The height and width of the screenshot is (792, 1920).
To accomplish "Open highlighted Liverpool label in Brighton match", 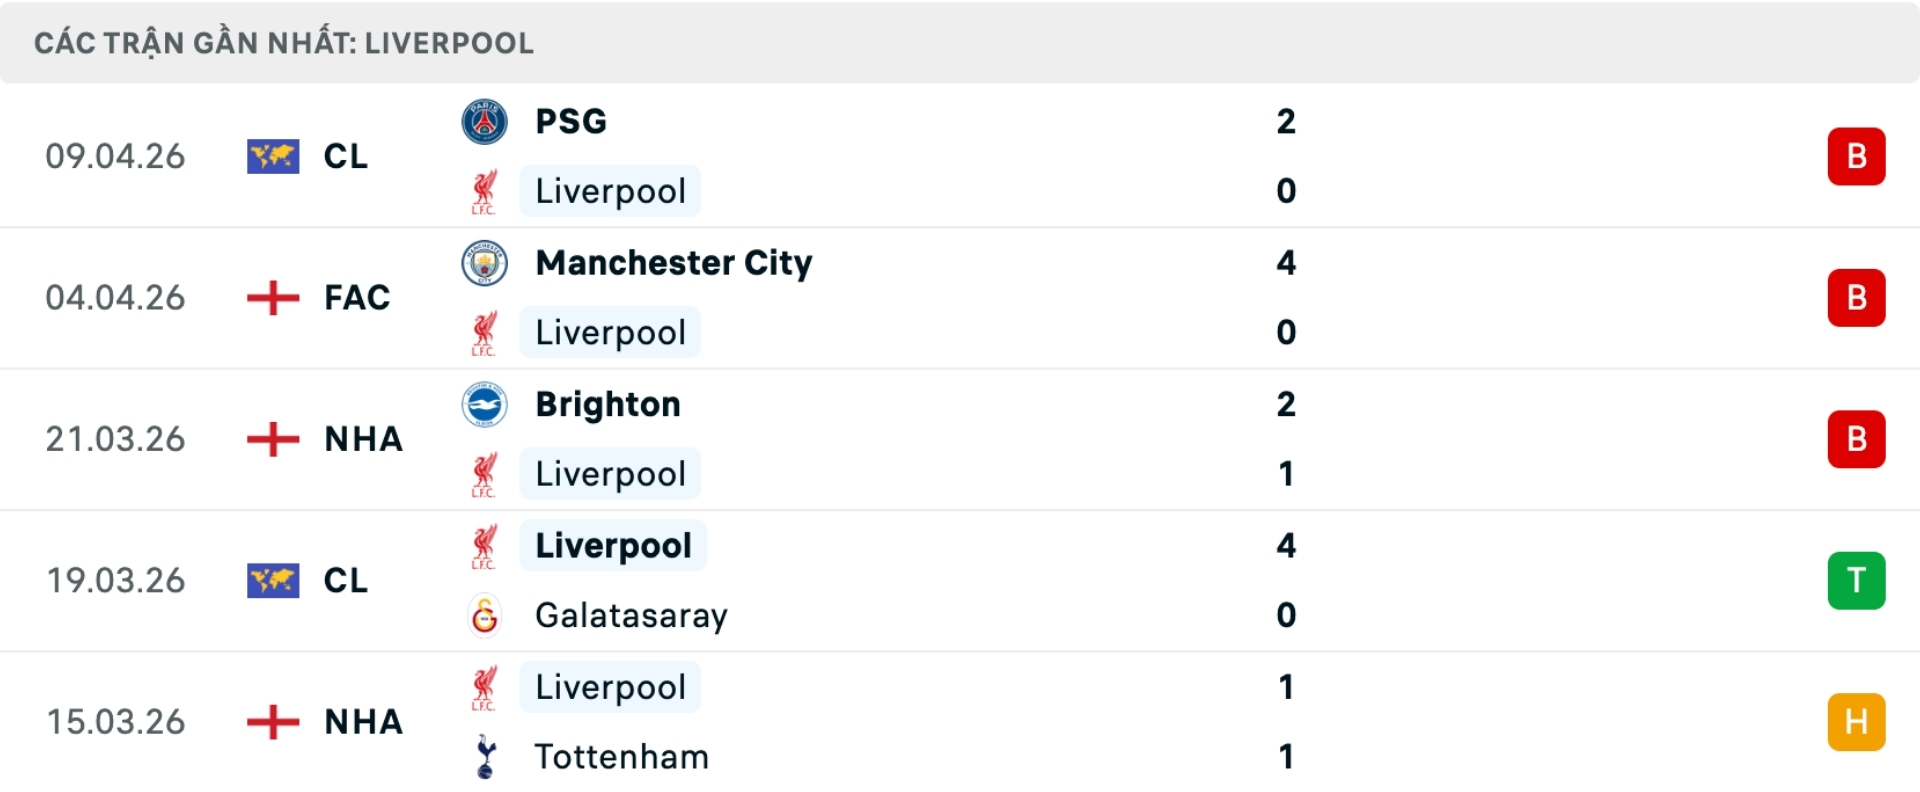I will (x=610, y=474).
